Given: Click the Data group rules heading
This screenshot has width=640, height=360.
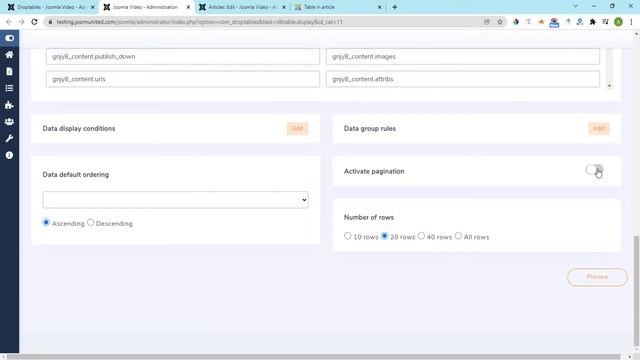Looking at the screenshot, I should click(x=370, y=129).
